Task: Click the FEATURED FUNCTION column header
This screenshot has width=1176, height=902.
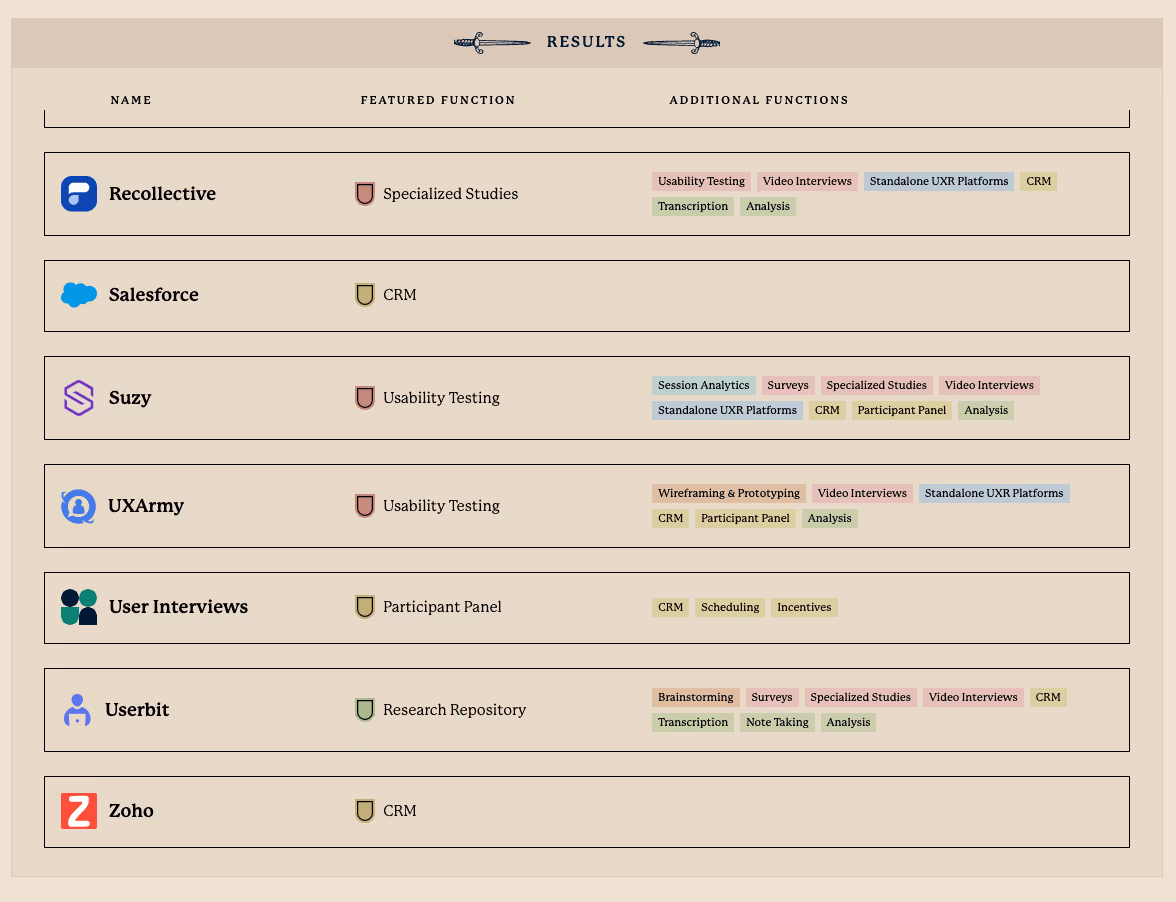Action: tap(438, 100)
